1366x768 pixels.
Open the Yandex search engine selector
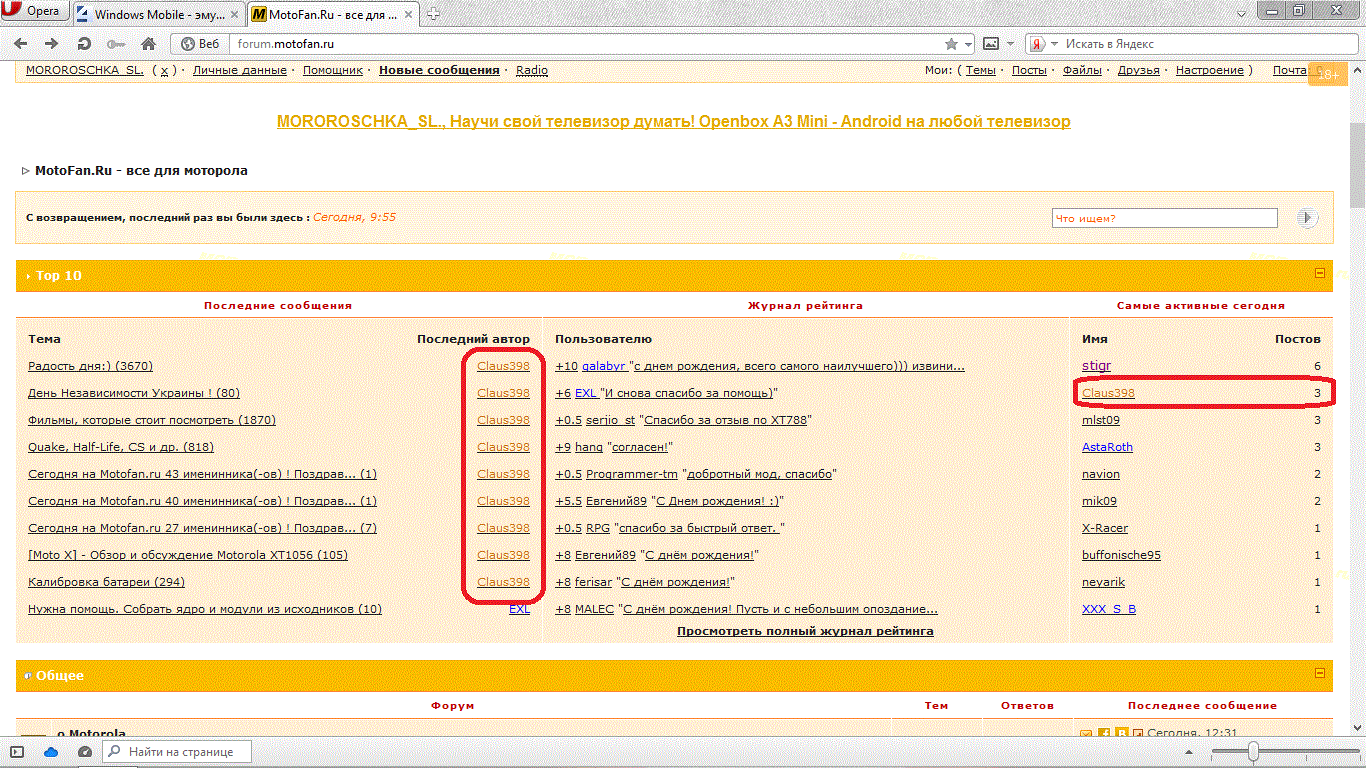(1044, 44)
